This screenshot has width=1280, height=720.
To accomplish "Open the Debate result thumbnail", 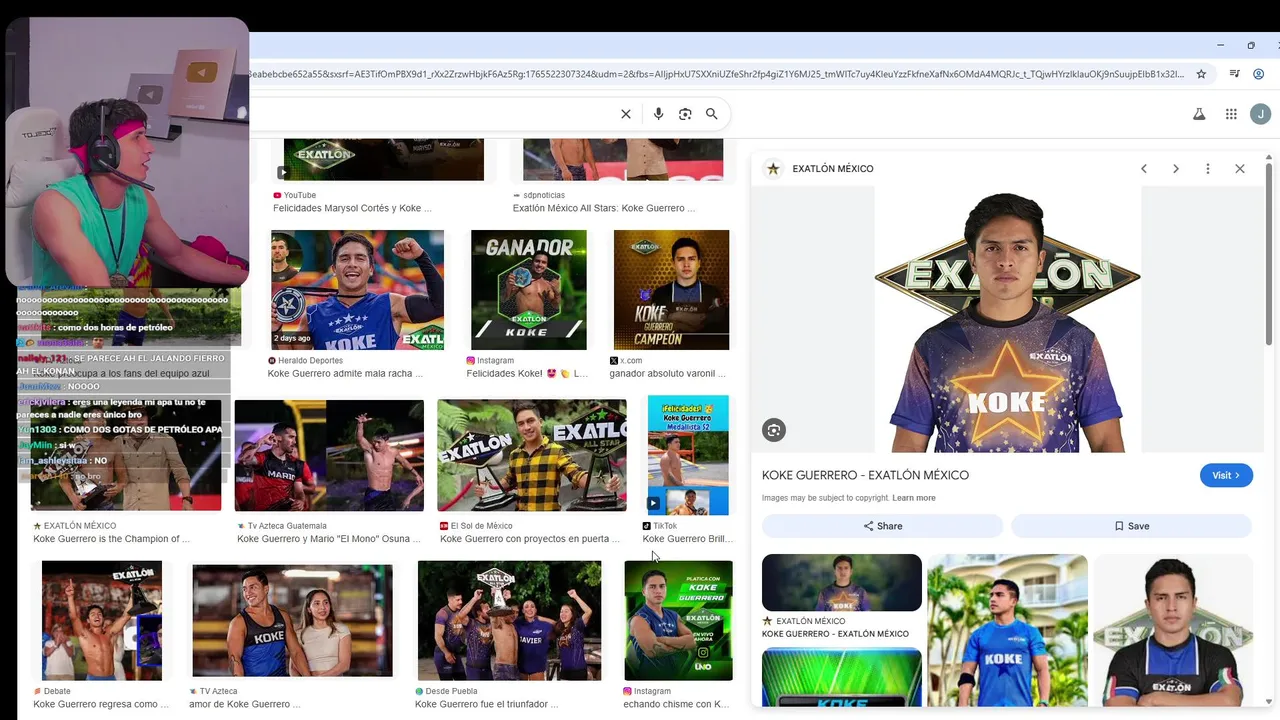I will pos(102,620).
